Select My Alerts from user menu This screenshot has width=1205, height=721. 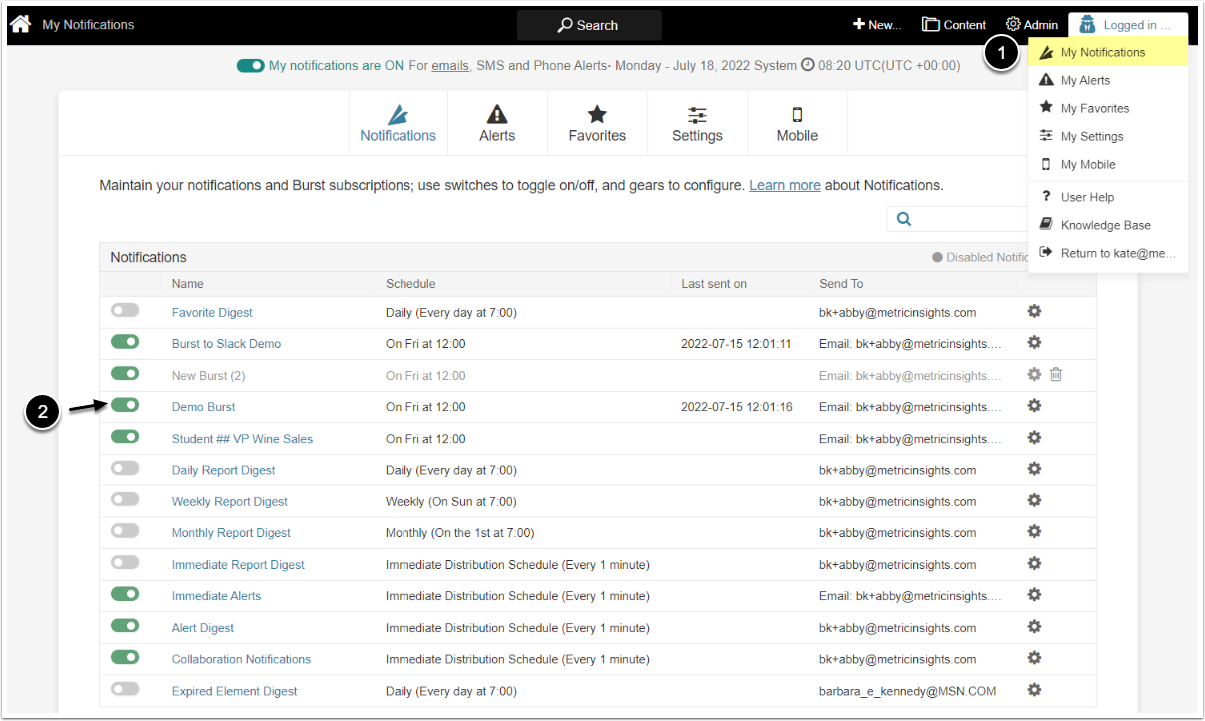click(x=1085, y=80)
